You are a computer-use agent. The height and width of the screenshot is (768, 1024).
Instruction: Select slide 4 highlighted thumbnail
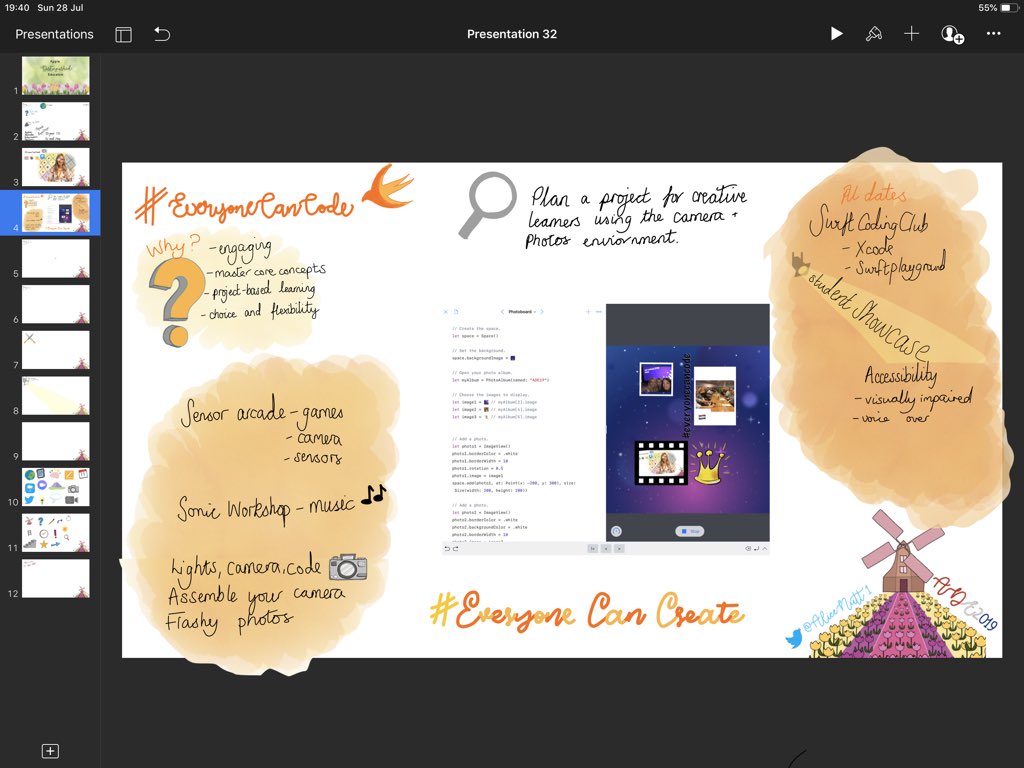56,212
